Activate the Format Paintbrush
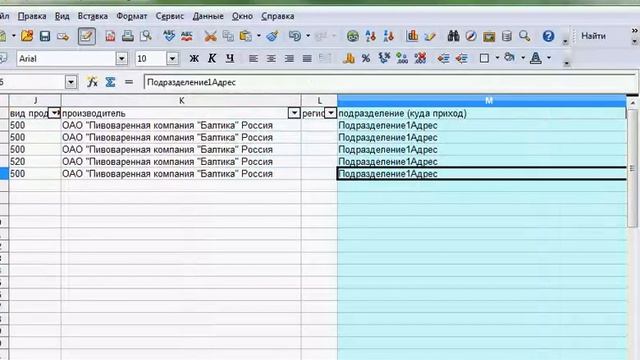 pyautogui.click(x=272, y=36)
